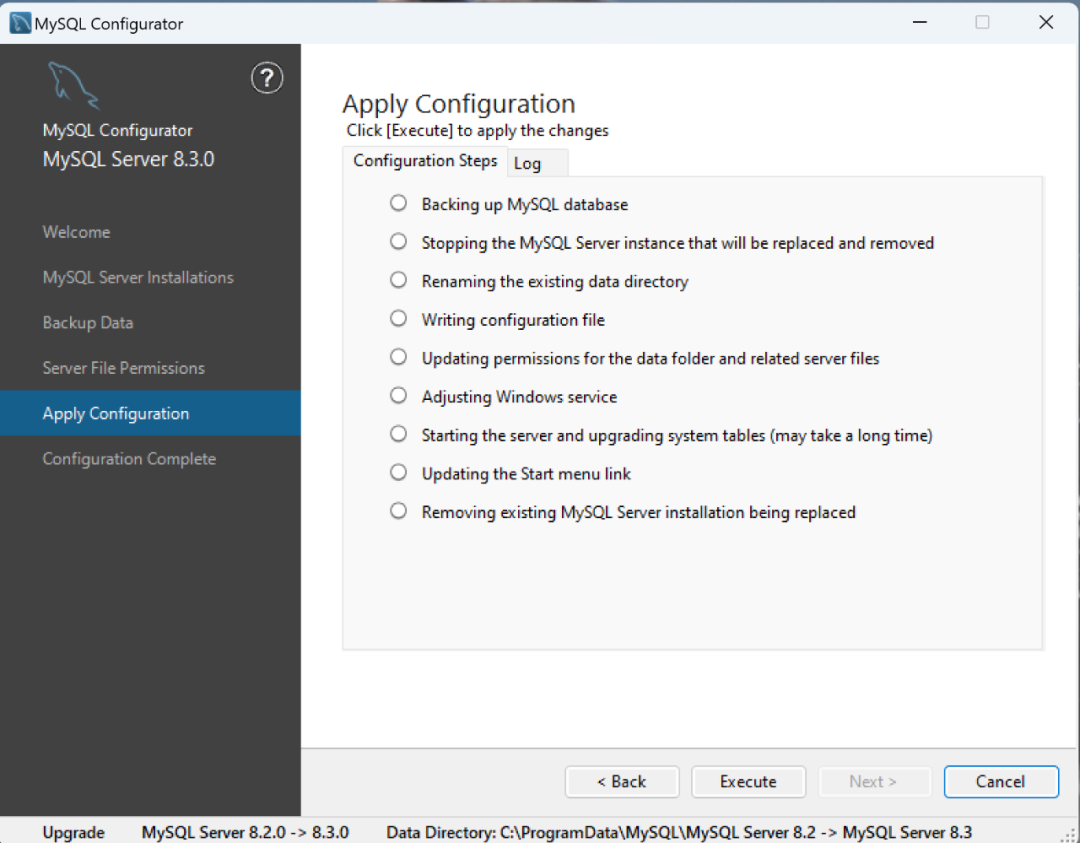Viewport: 1080px width, 843px height.
Task: Select the 'Updating permissions for the data folder' indicator
Action: pyautogui.click(x=398, y=357)
